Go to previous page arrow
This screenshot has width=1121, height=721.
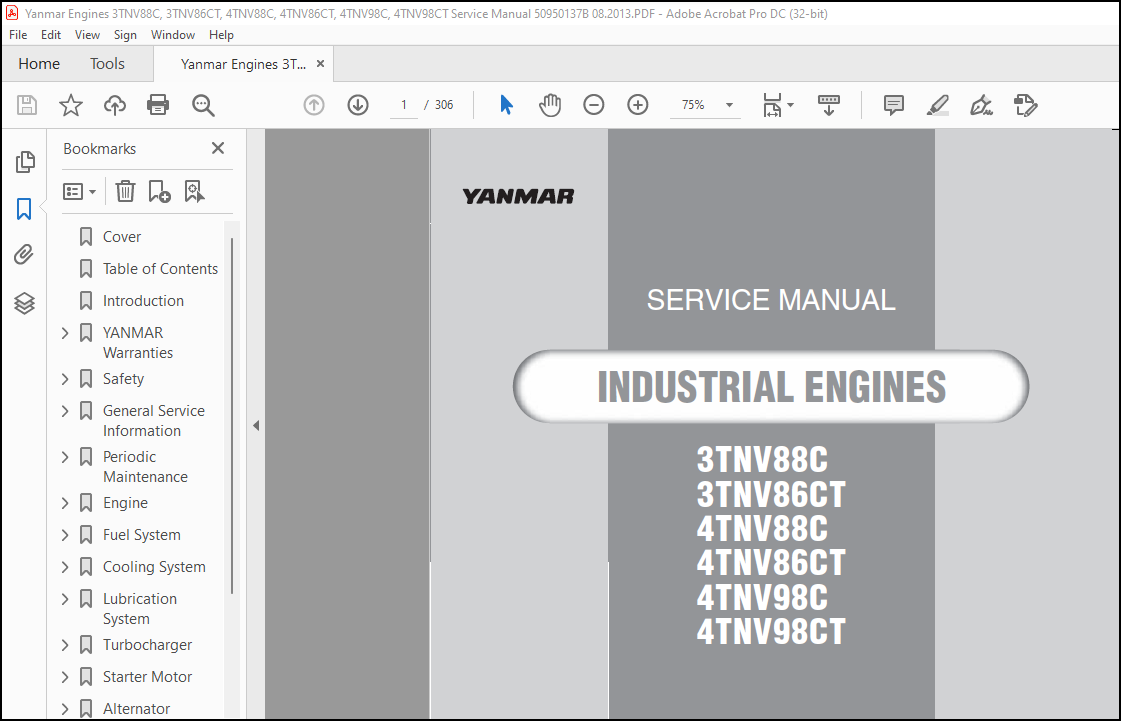(x=314, y=105)
